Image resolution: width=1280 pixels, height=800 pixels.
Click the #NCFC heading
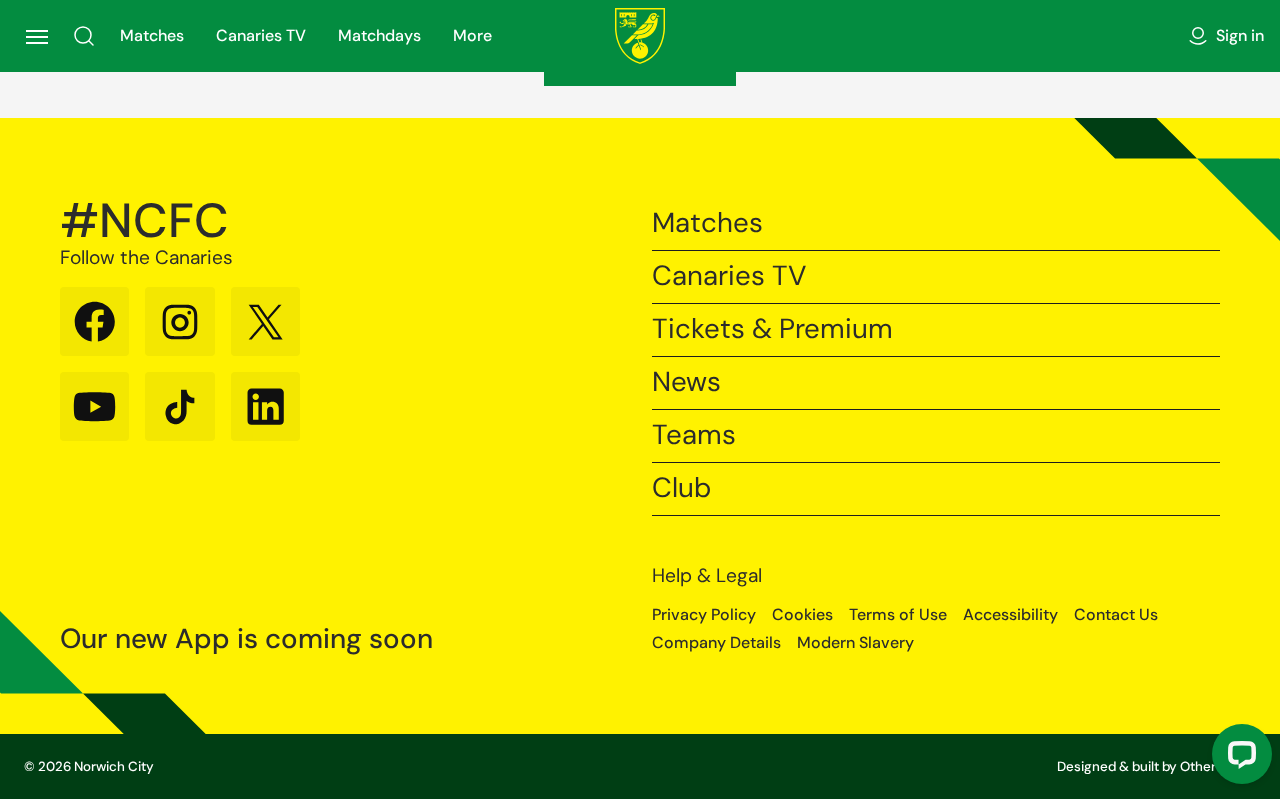[x=144, y=220]
